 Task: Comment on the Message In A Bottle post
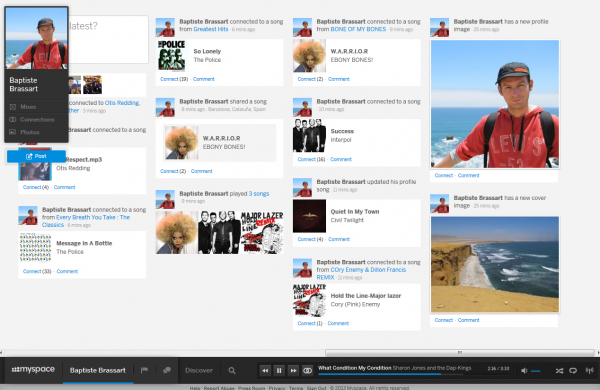pos(67,271)
